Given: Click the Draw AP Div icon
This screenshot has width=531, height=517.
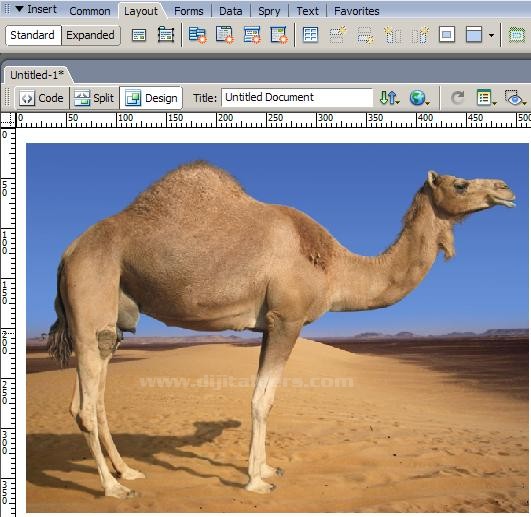Looking at the screenshot, I should tap(166, 35).
